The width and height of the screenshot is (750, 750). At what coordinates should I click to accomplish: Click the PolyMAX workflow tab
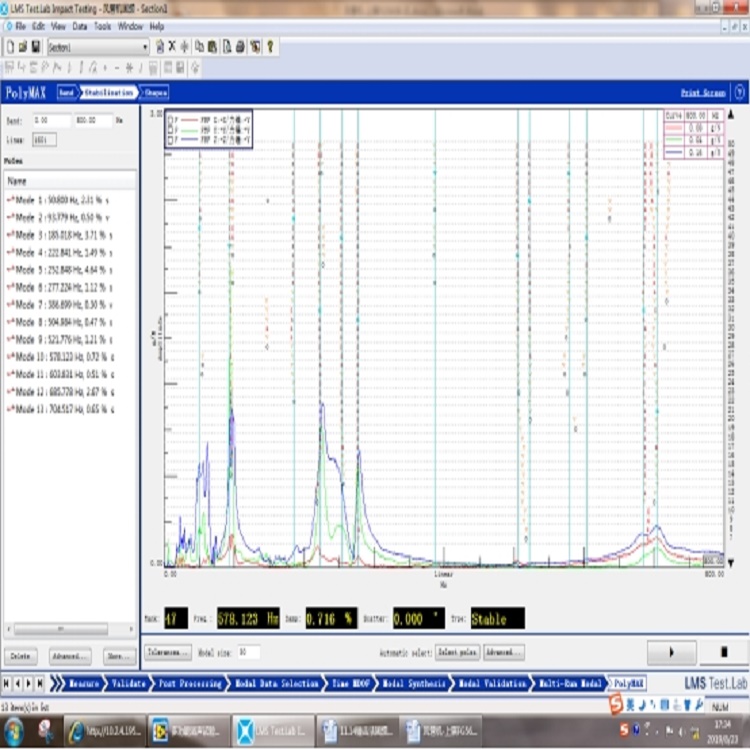(x=628, y=684)
